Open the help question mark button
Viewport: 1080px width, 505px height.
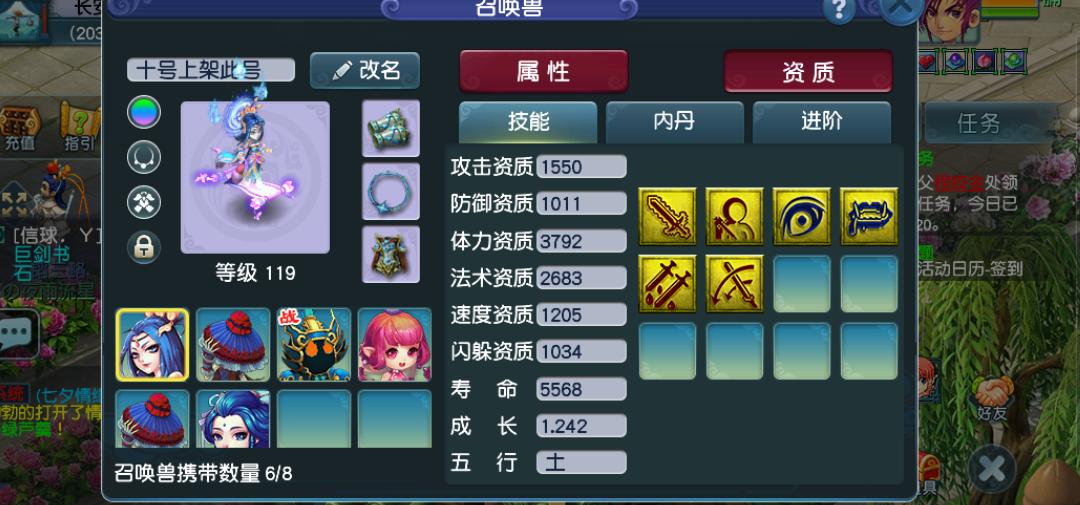(839, 10)
